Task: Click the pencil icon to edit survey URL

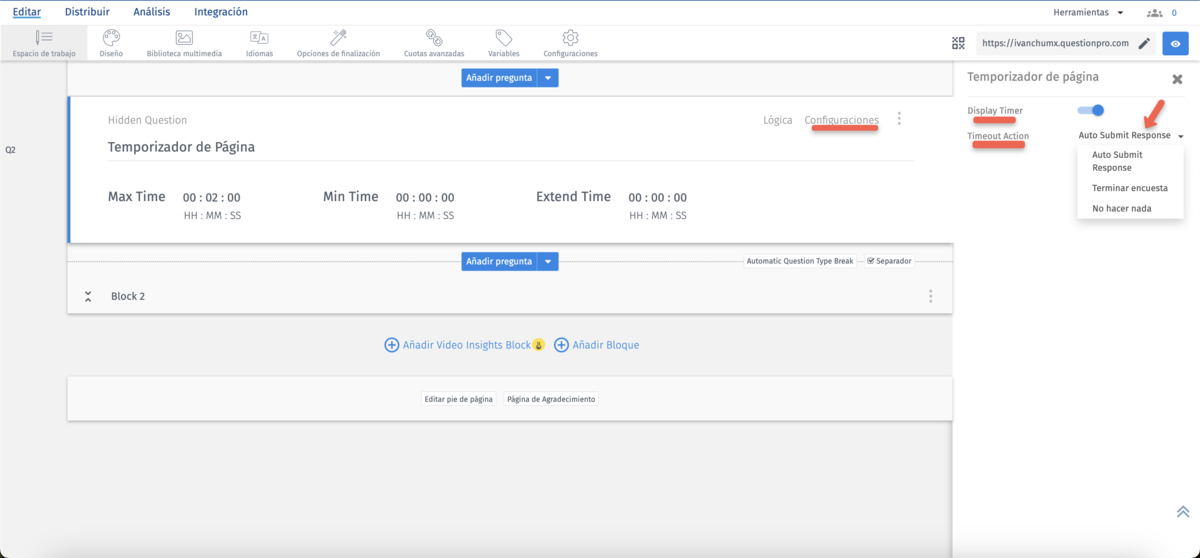Action: tap(1144, 43)
